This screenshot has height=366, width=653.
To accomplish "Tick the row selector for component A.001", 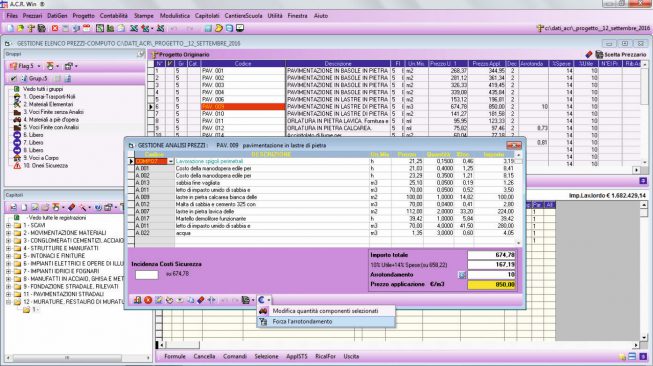I will (131, 169).
